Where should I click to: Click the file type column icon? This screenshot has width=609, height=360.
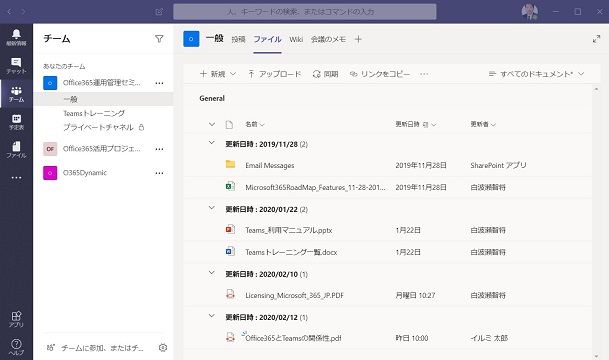tap(229, 124)
